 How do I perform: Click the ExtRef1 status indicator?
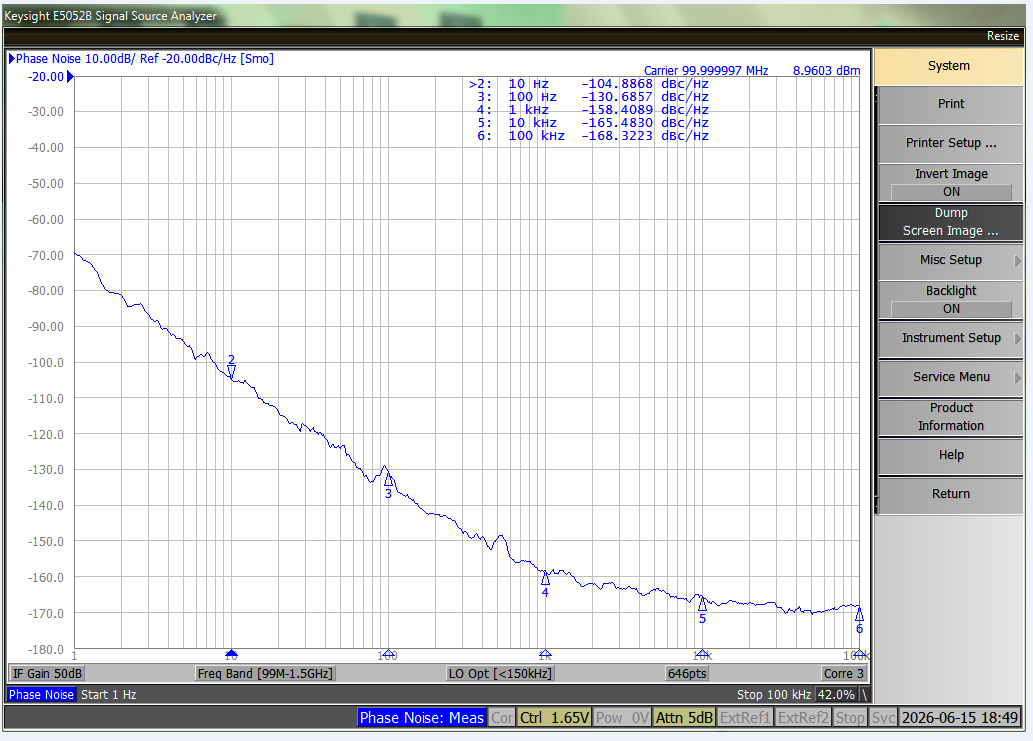click(x=745, y=717)
